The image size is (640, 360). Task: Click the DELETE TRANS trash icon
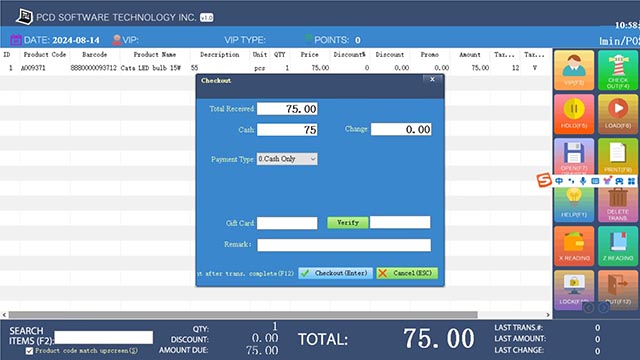(618, 205)
